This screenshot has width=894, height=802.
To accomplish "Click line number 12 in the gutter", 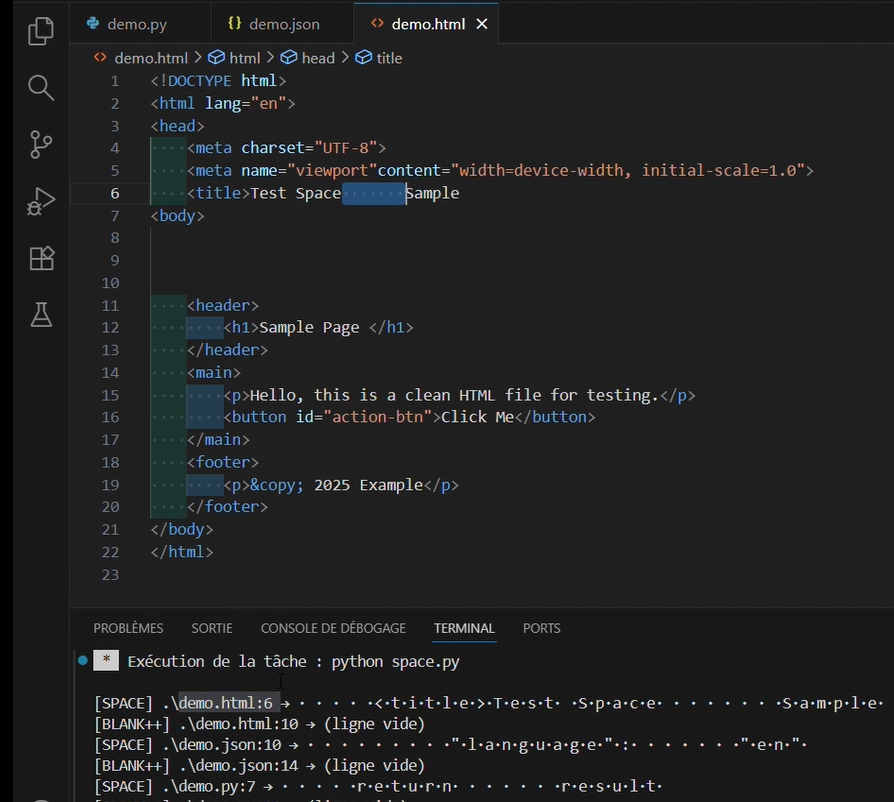I will pyautogui.click(x=110, y=327).
